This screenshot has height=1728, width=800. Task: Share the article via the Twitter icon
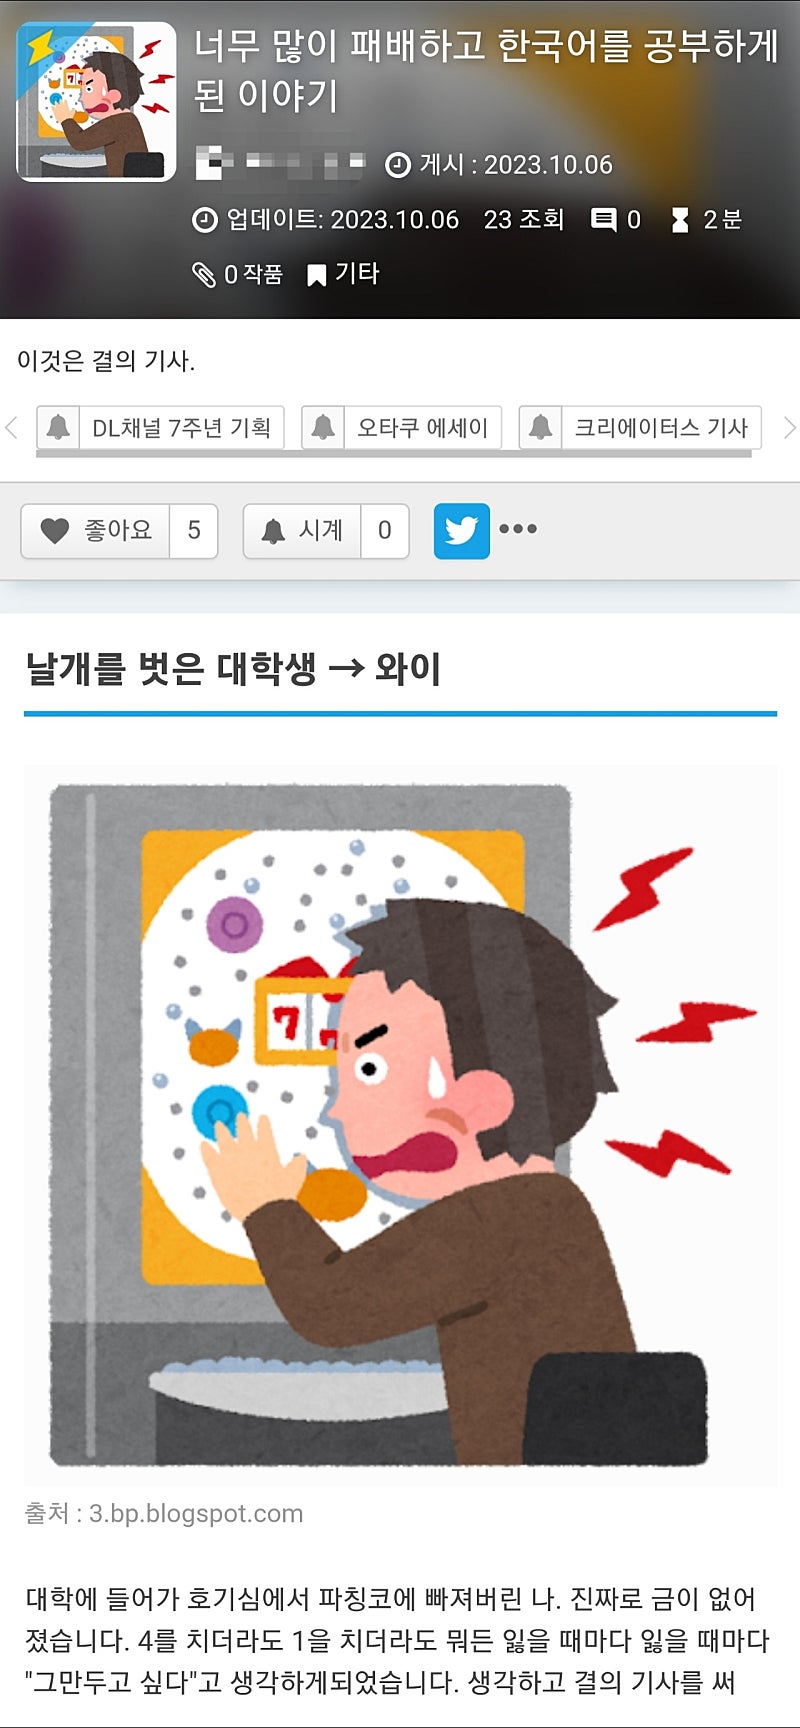(x=461, y=530)
